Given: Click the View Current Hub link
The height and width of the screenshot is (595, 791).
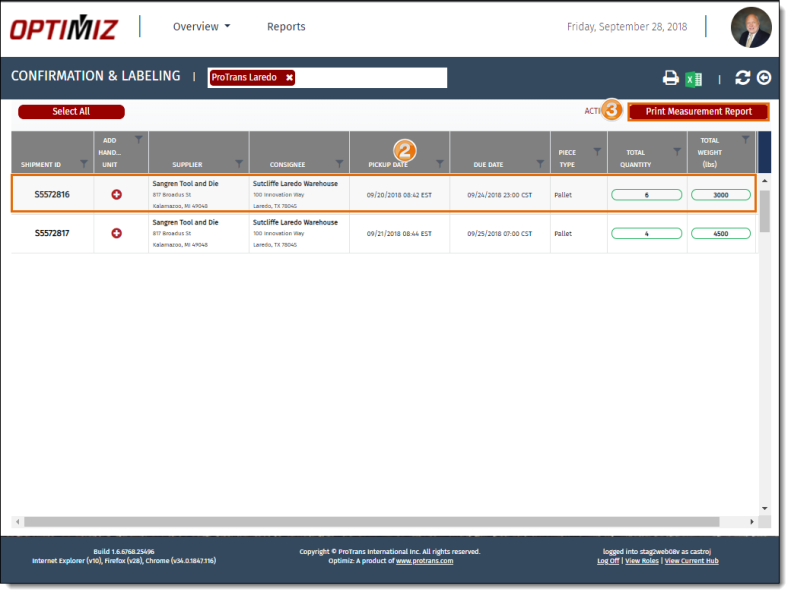Looking at the screenshot, I should [691, 561].
